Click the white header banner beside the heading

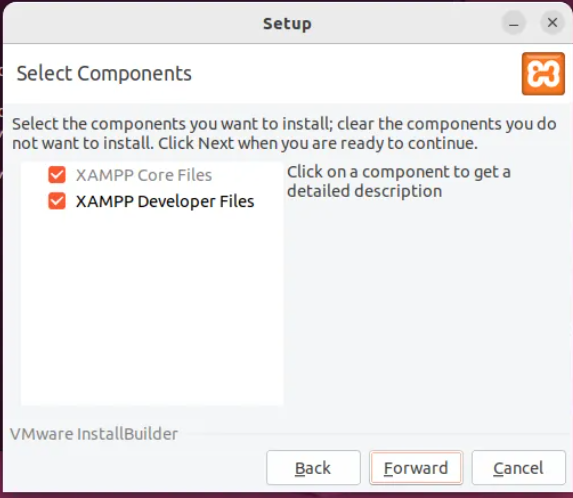point(356,74)
